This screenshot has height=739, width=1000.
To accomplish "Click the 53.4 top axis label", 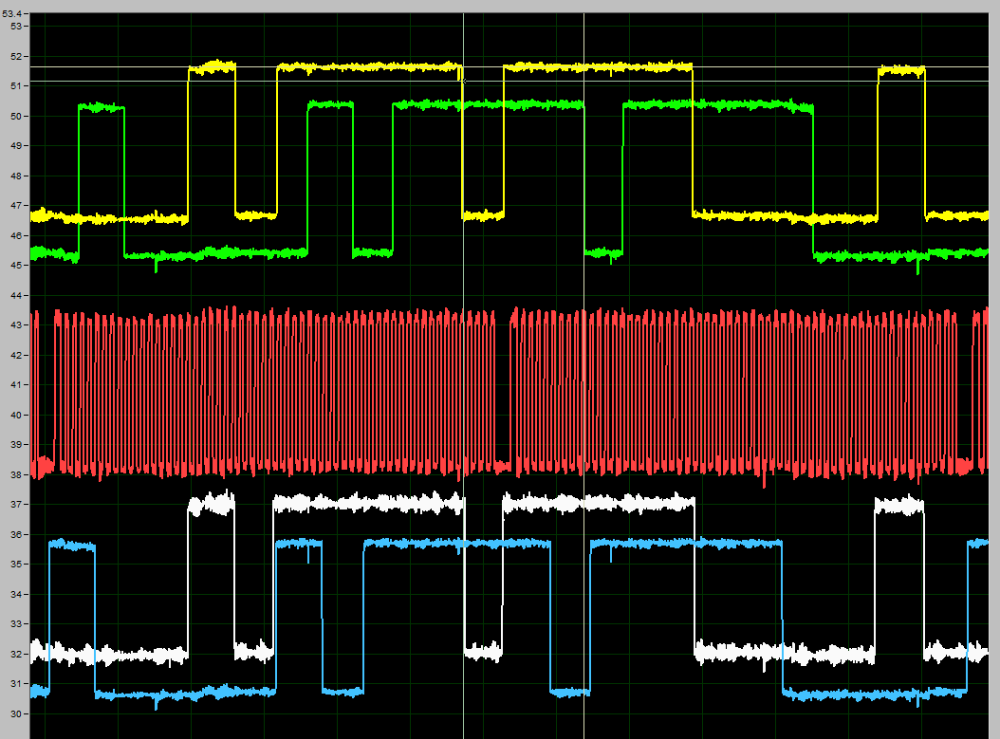I will pos(13,13).
